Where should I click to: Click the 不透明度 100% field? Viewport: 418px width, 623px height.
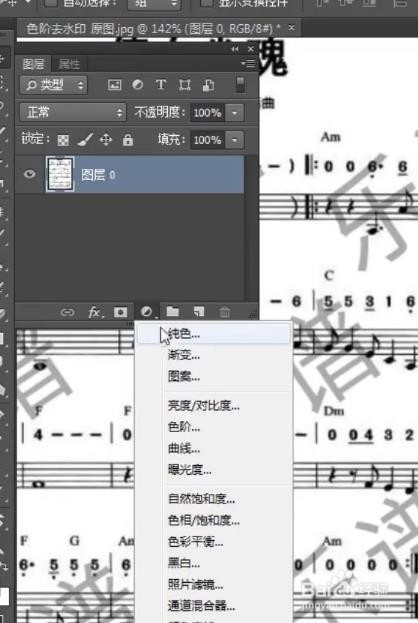click(207, 113)
